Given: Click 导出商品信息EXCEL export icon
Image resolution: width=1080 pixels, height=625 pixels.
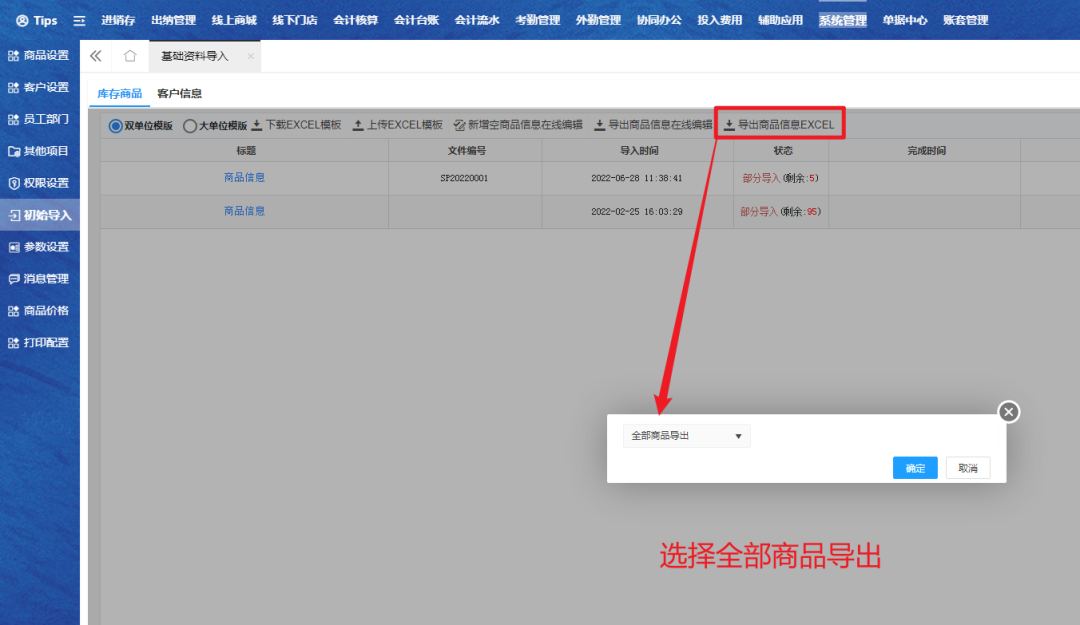Looking at the screenshot, I should tap(729, 125).
